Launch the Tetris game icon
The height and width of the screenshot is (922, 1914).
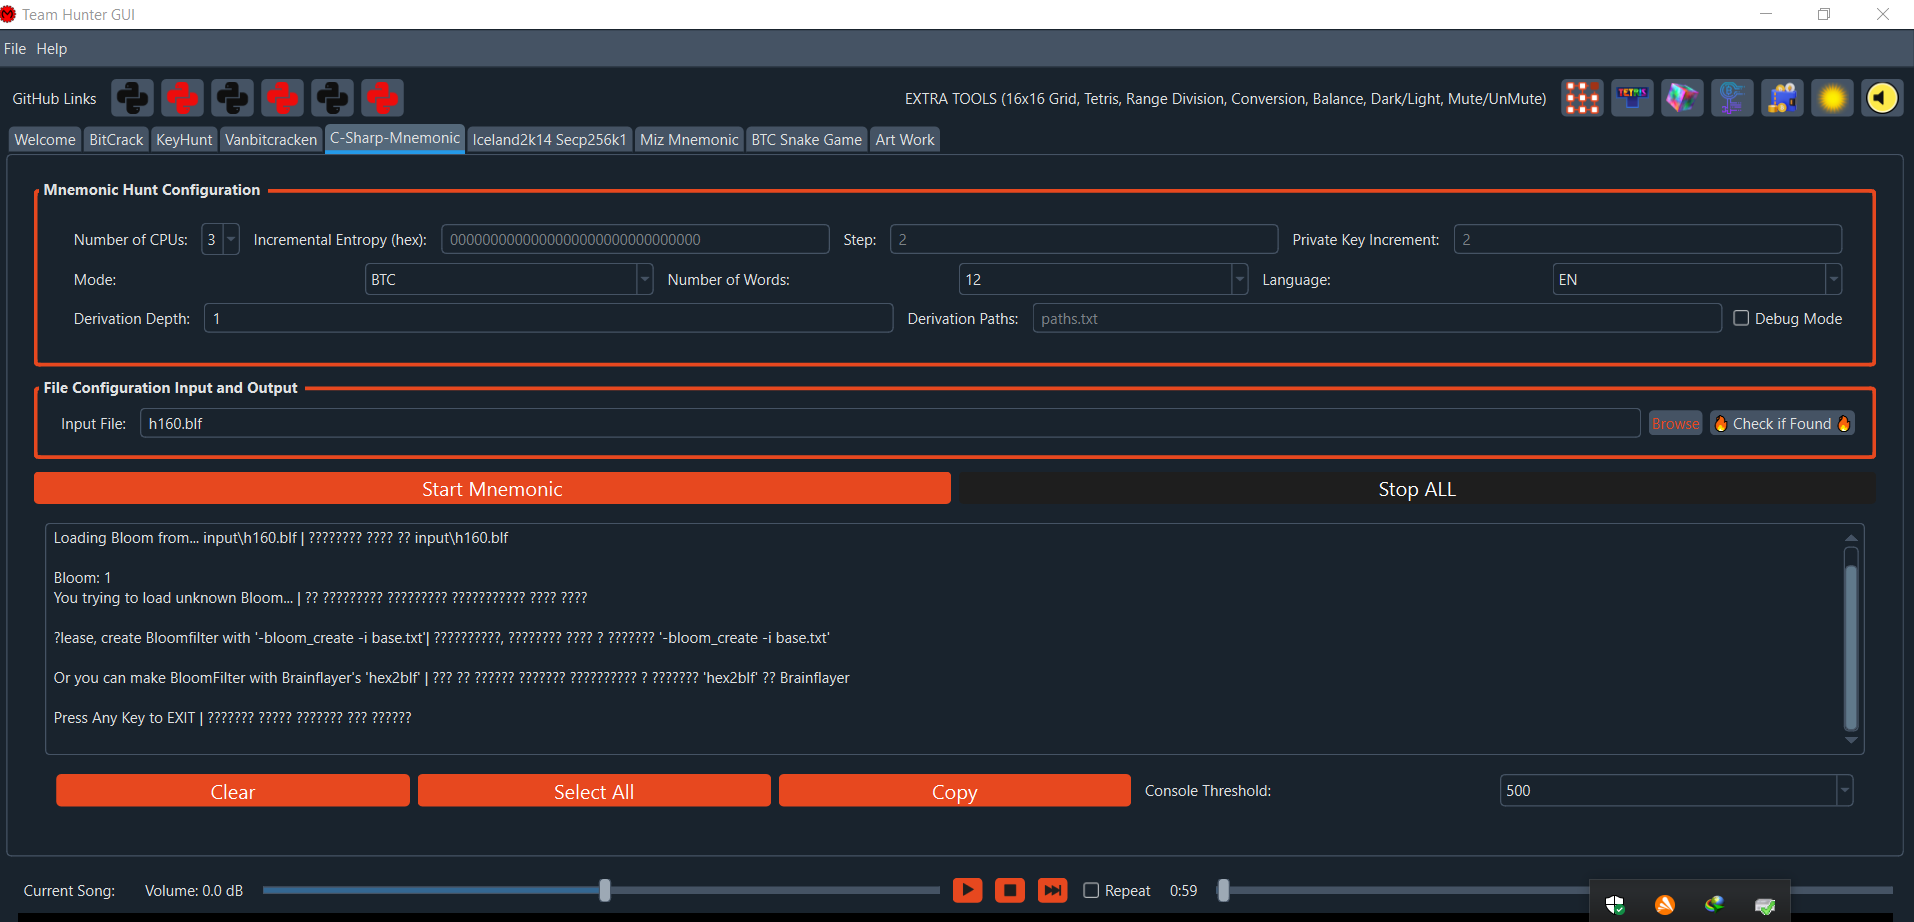(1632, 97)
